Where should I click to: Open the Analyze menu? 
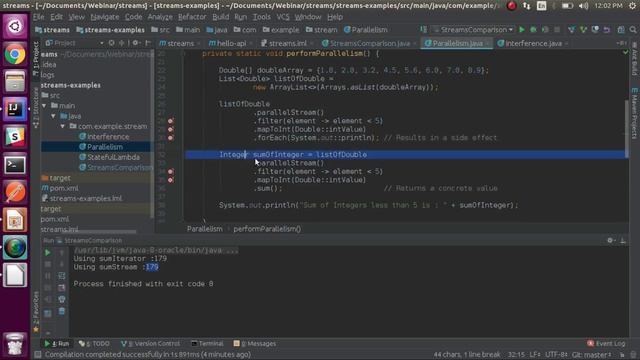click(x=160, y=17)
